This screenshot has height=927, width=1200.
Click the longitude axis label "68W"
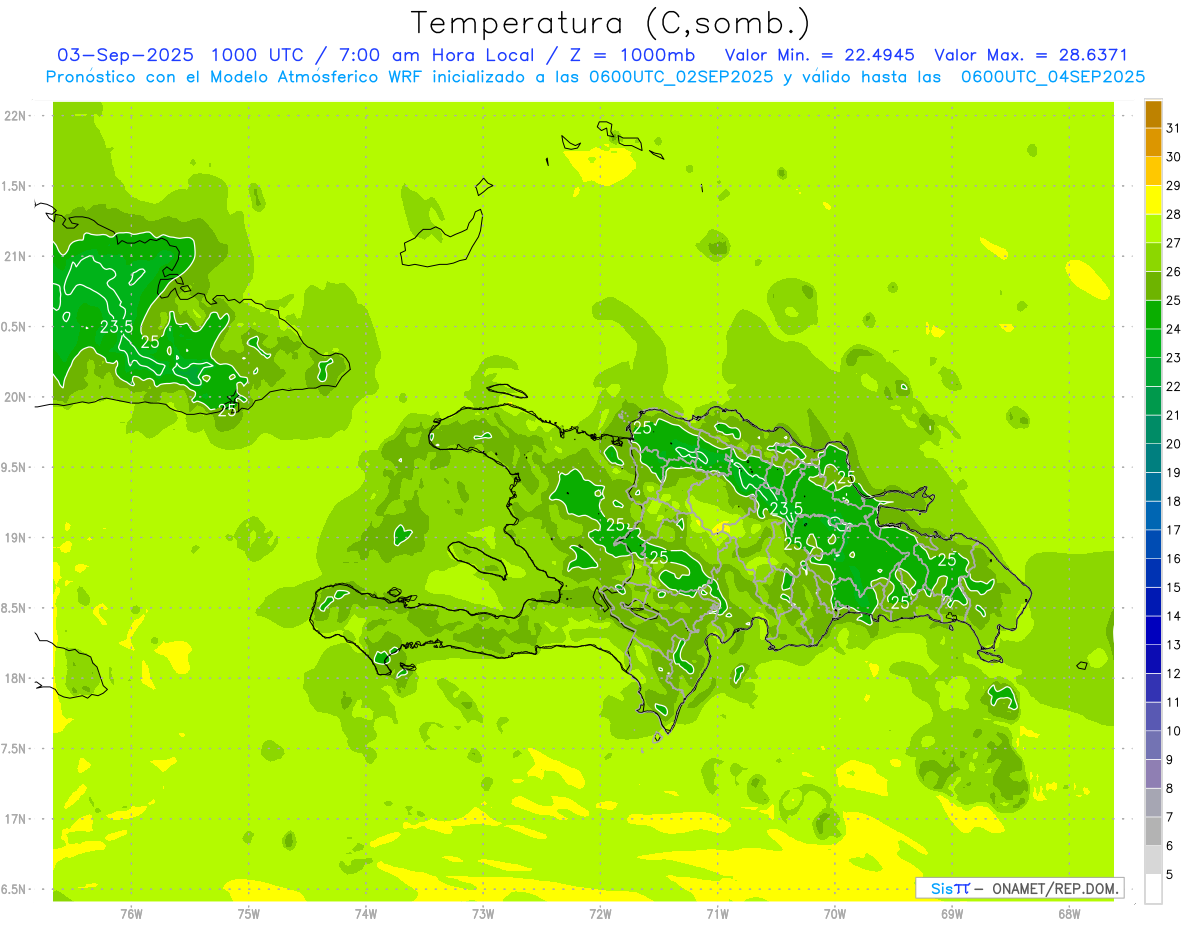pyautogui.click(x=1069, y=914)
